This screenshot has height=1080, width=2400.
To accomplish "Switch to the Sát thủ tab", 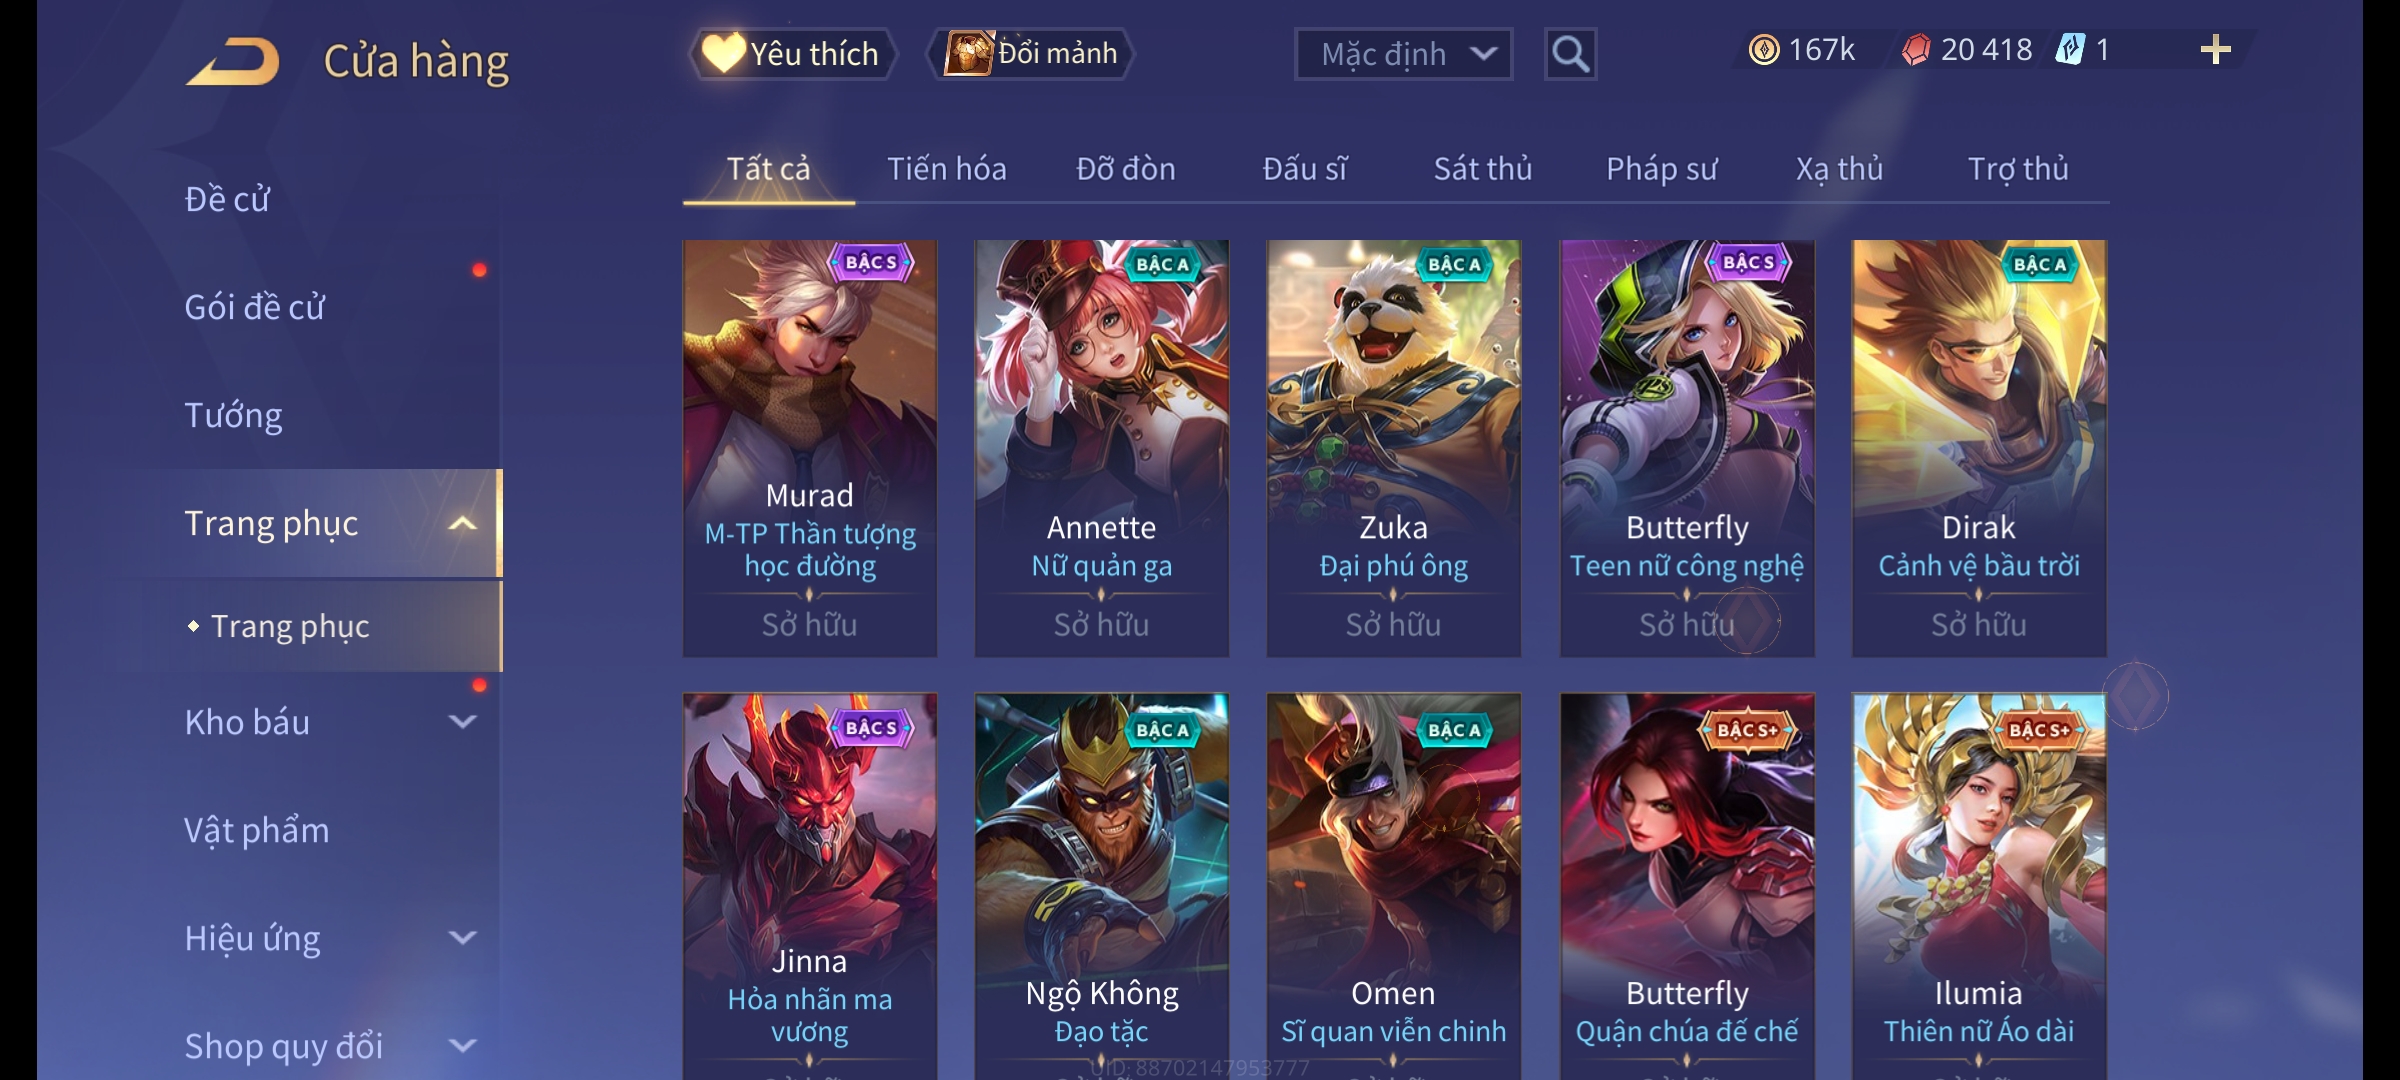I will click(x=1483, y=169).
